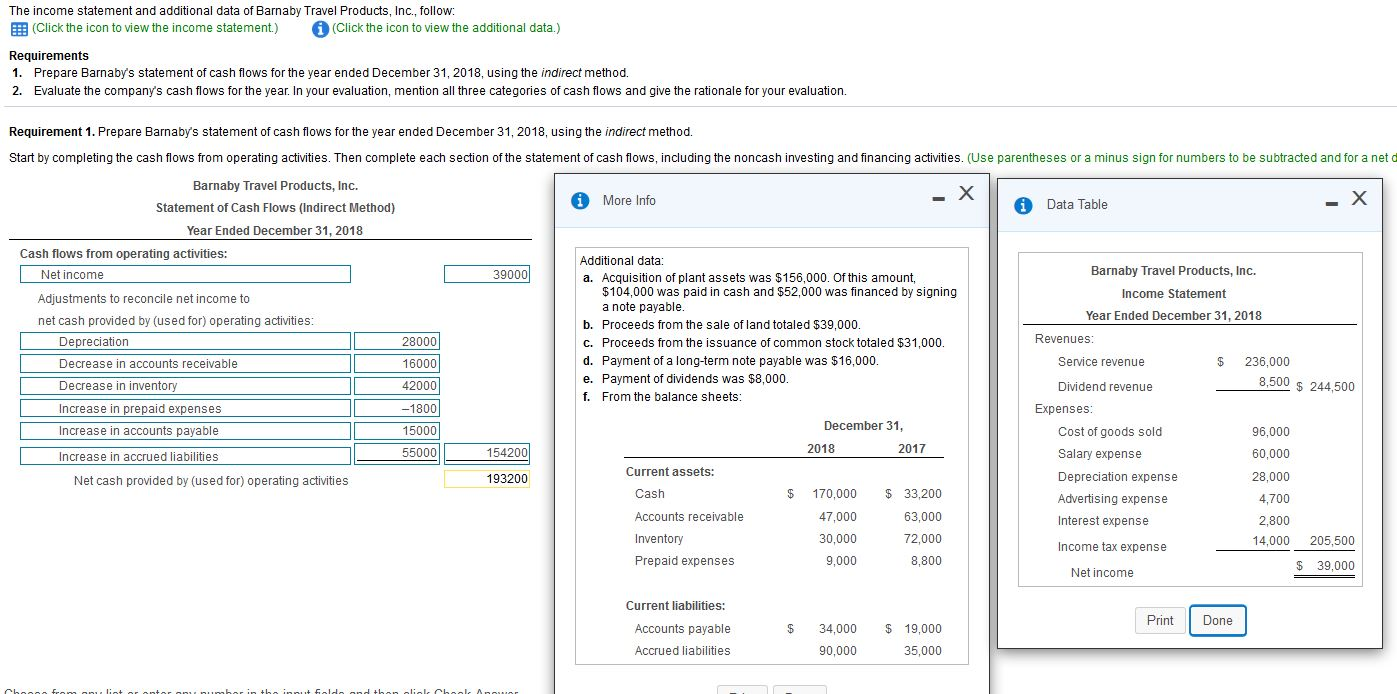Minimize the Data Table window
1397x694 pixels.
[x=1329, y=201]
